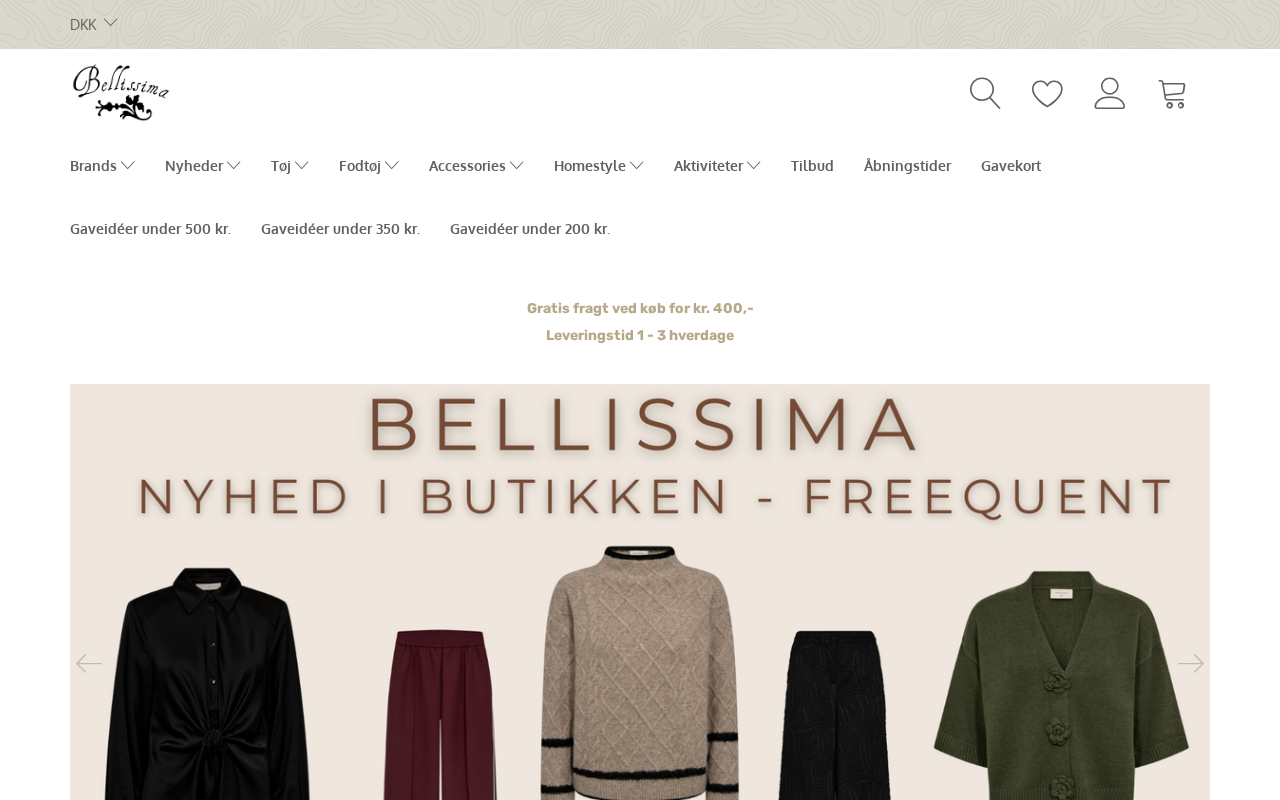Click the Bellissima logo
The height and width of the screenshot is (800, 1280).
(x=121, y=93)
